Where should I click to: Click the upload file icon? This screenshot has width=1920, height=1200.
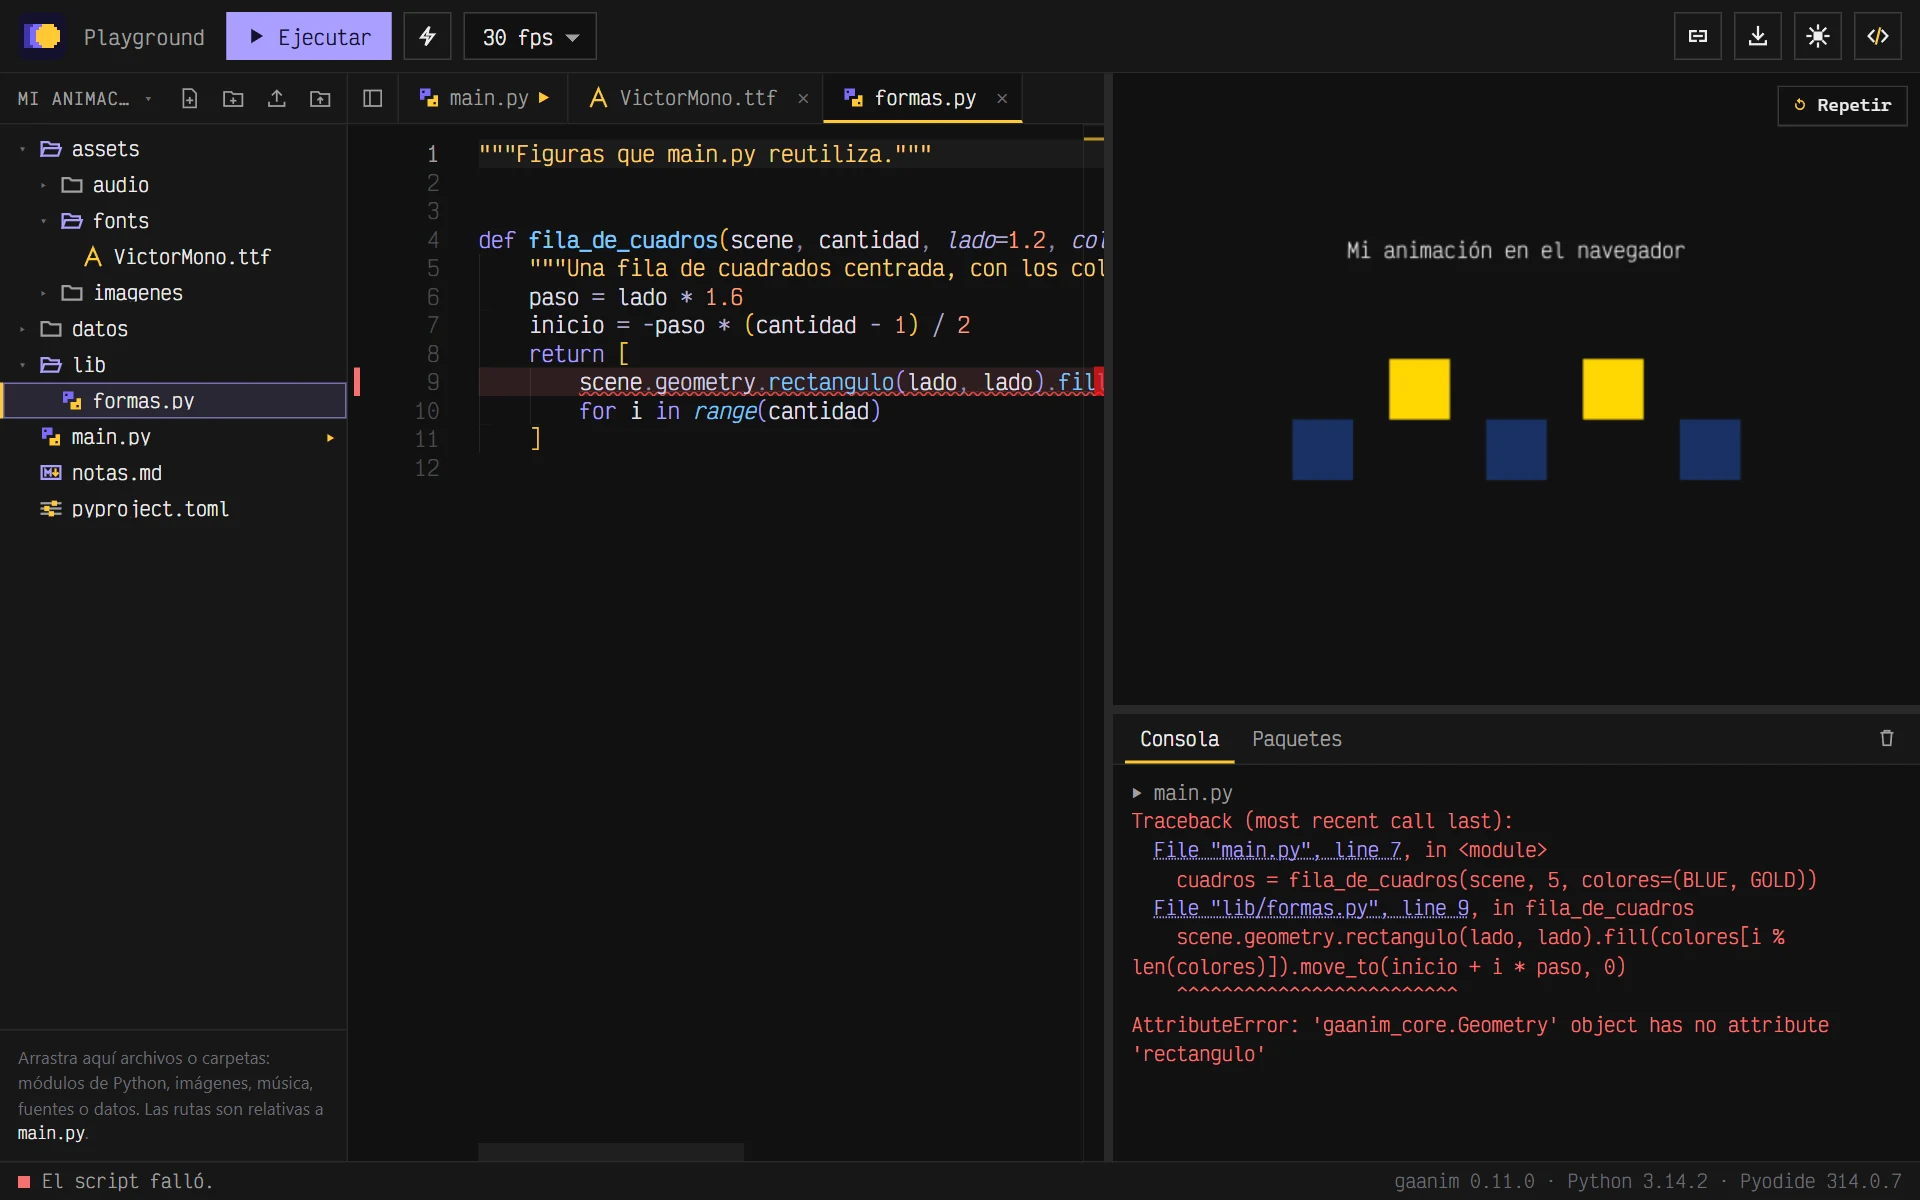coord(277,99)
